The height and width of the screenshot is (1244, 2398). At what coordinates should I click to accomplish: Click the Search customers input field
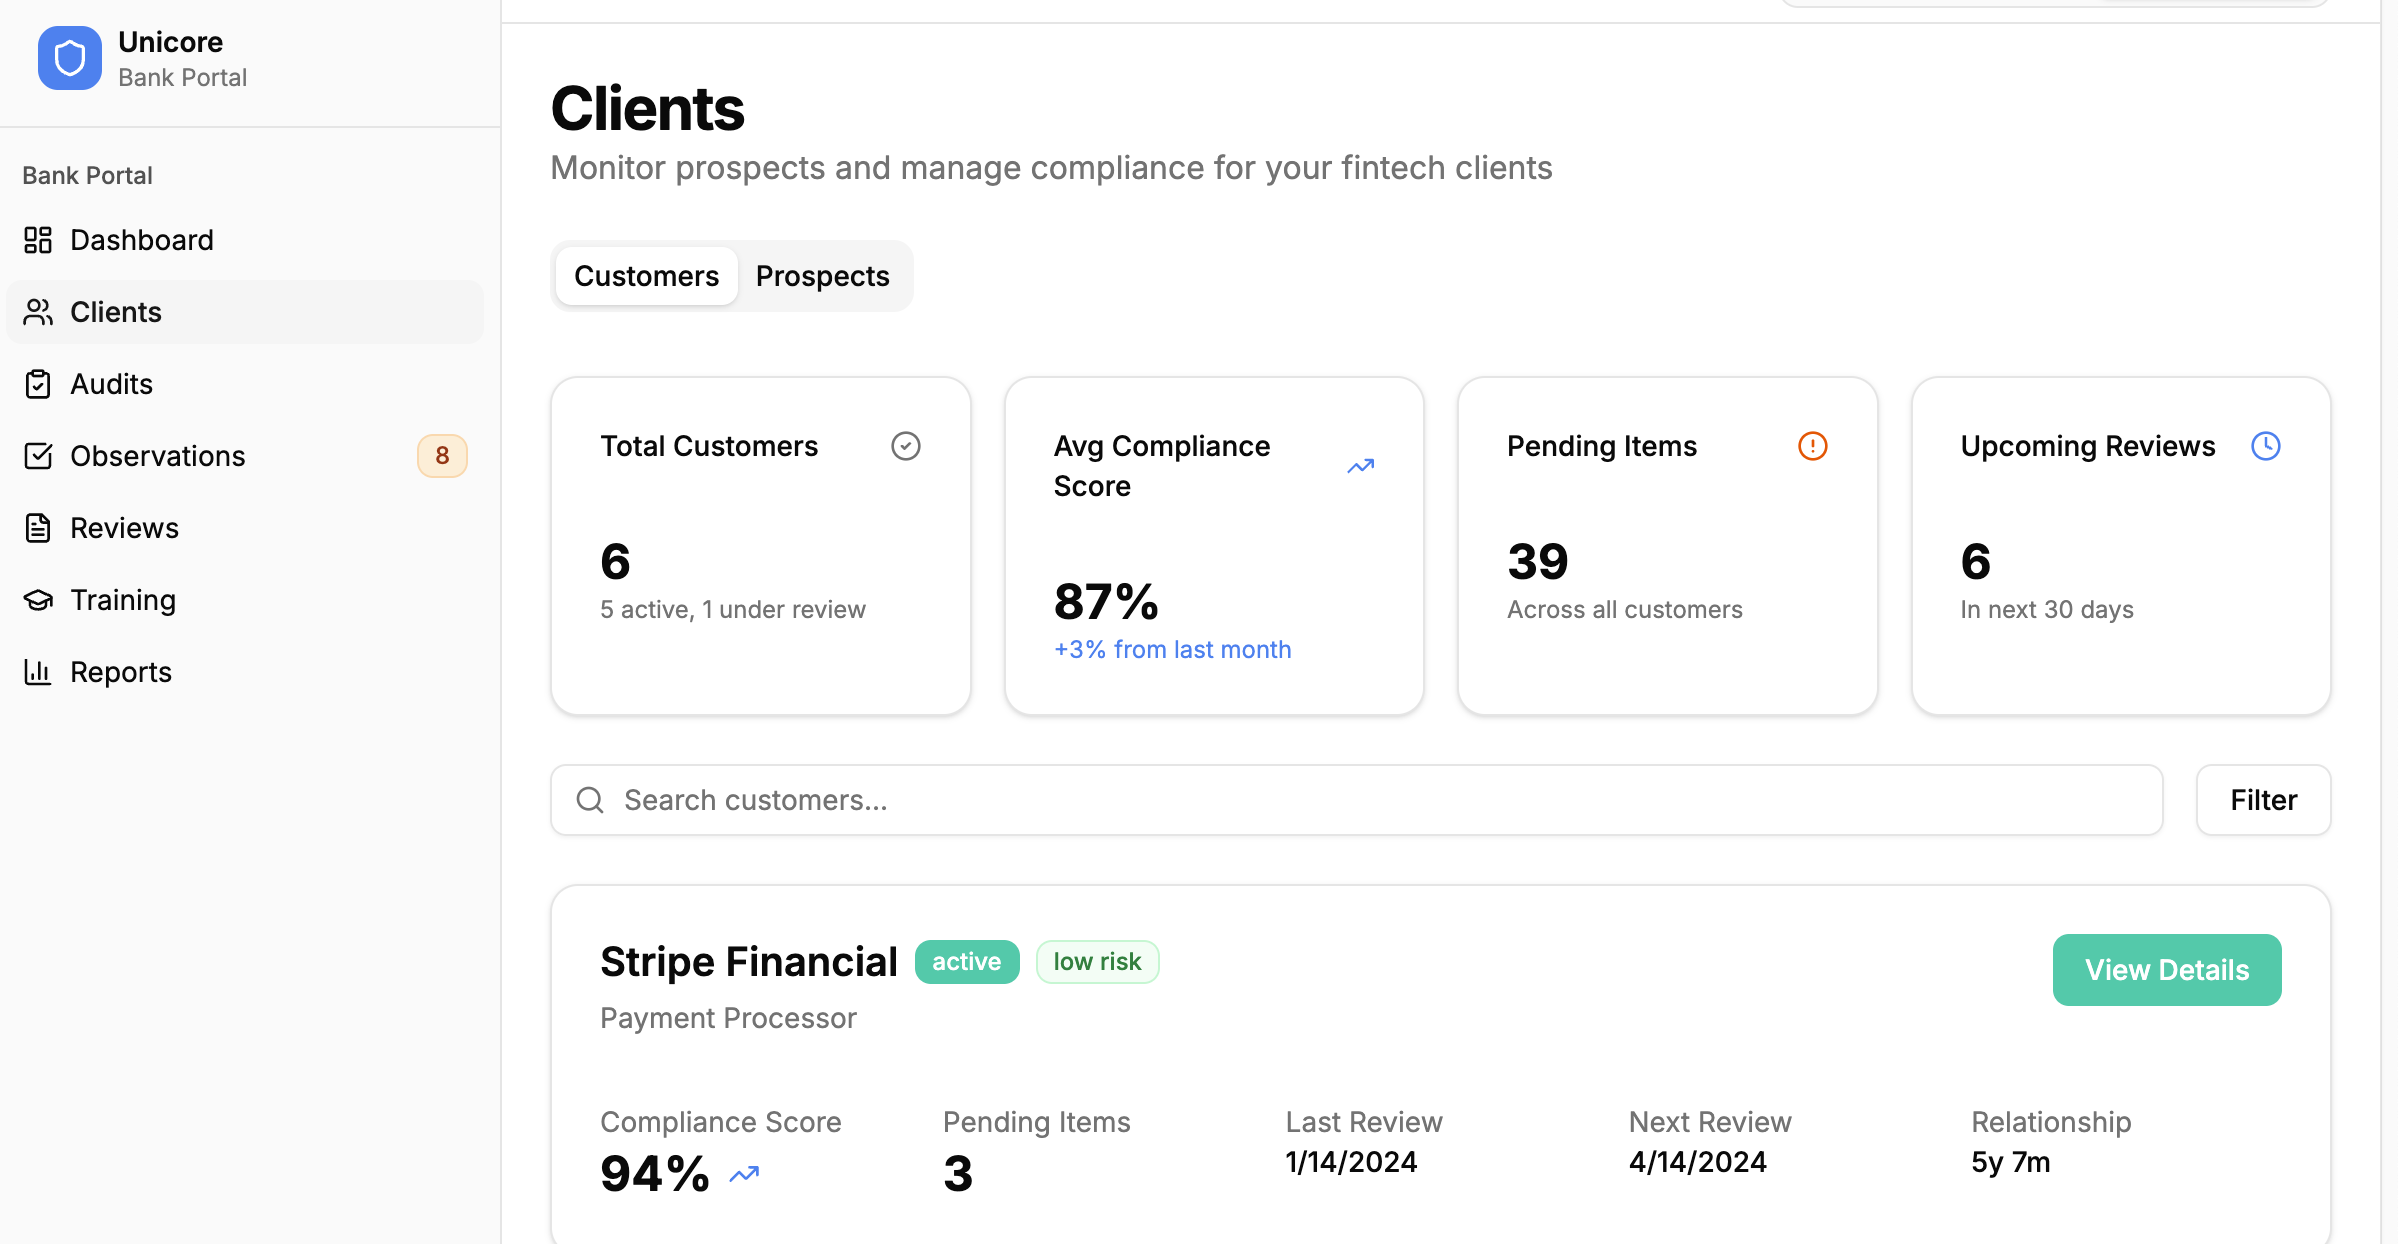(x=1380, y=800)
